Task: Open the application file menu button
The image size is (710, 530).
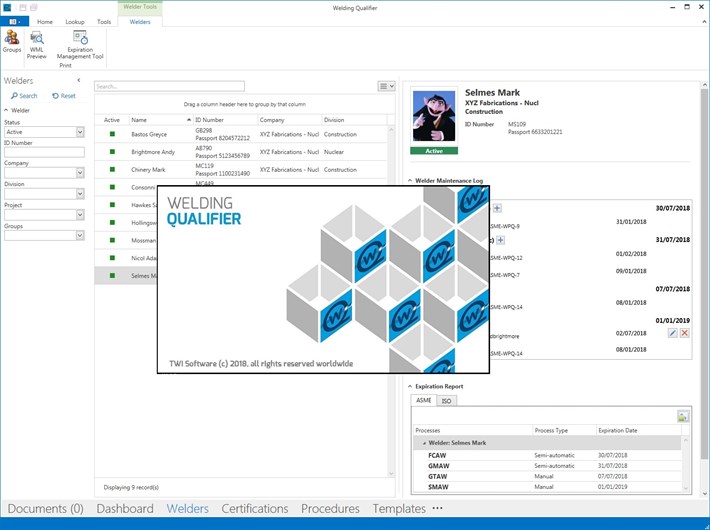Action: pos(14,21)
